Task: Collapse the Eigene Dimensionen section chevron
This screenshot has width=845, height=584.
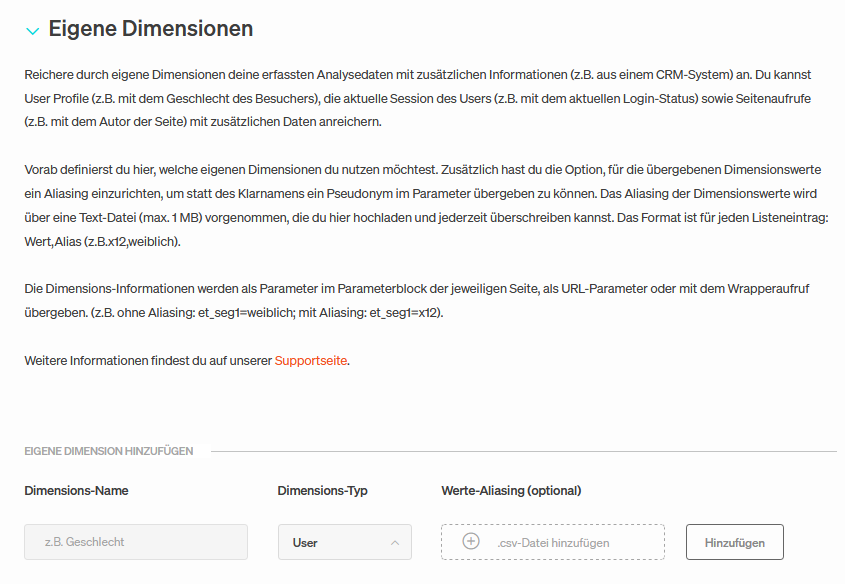Action: tap(32, 31)
